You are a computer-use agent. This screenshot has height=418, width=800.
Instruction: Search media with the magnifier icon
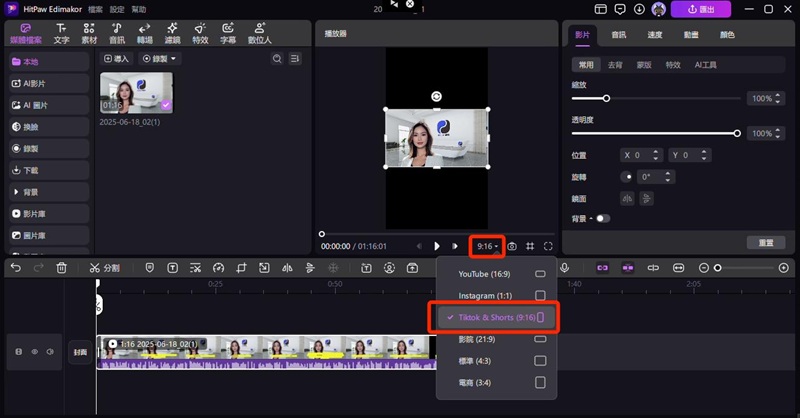[x=277, y=59]
